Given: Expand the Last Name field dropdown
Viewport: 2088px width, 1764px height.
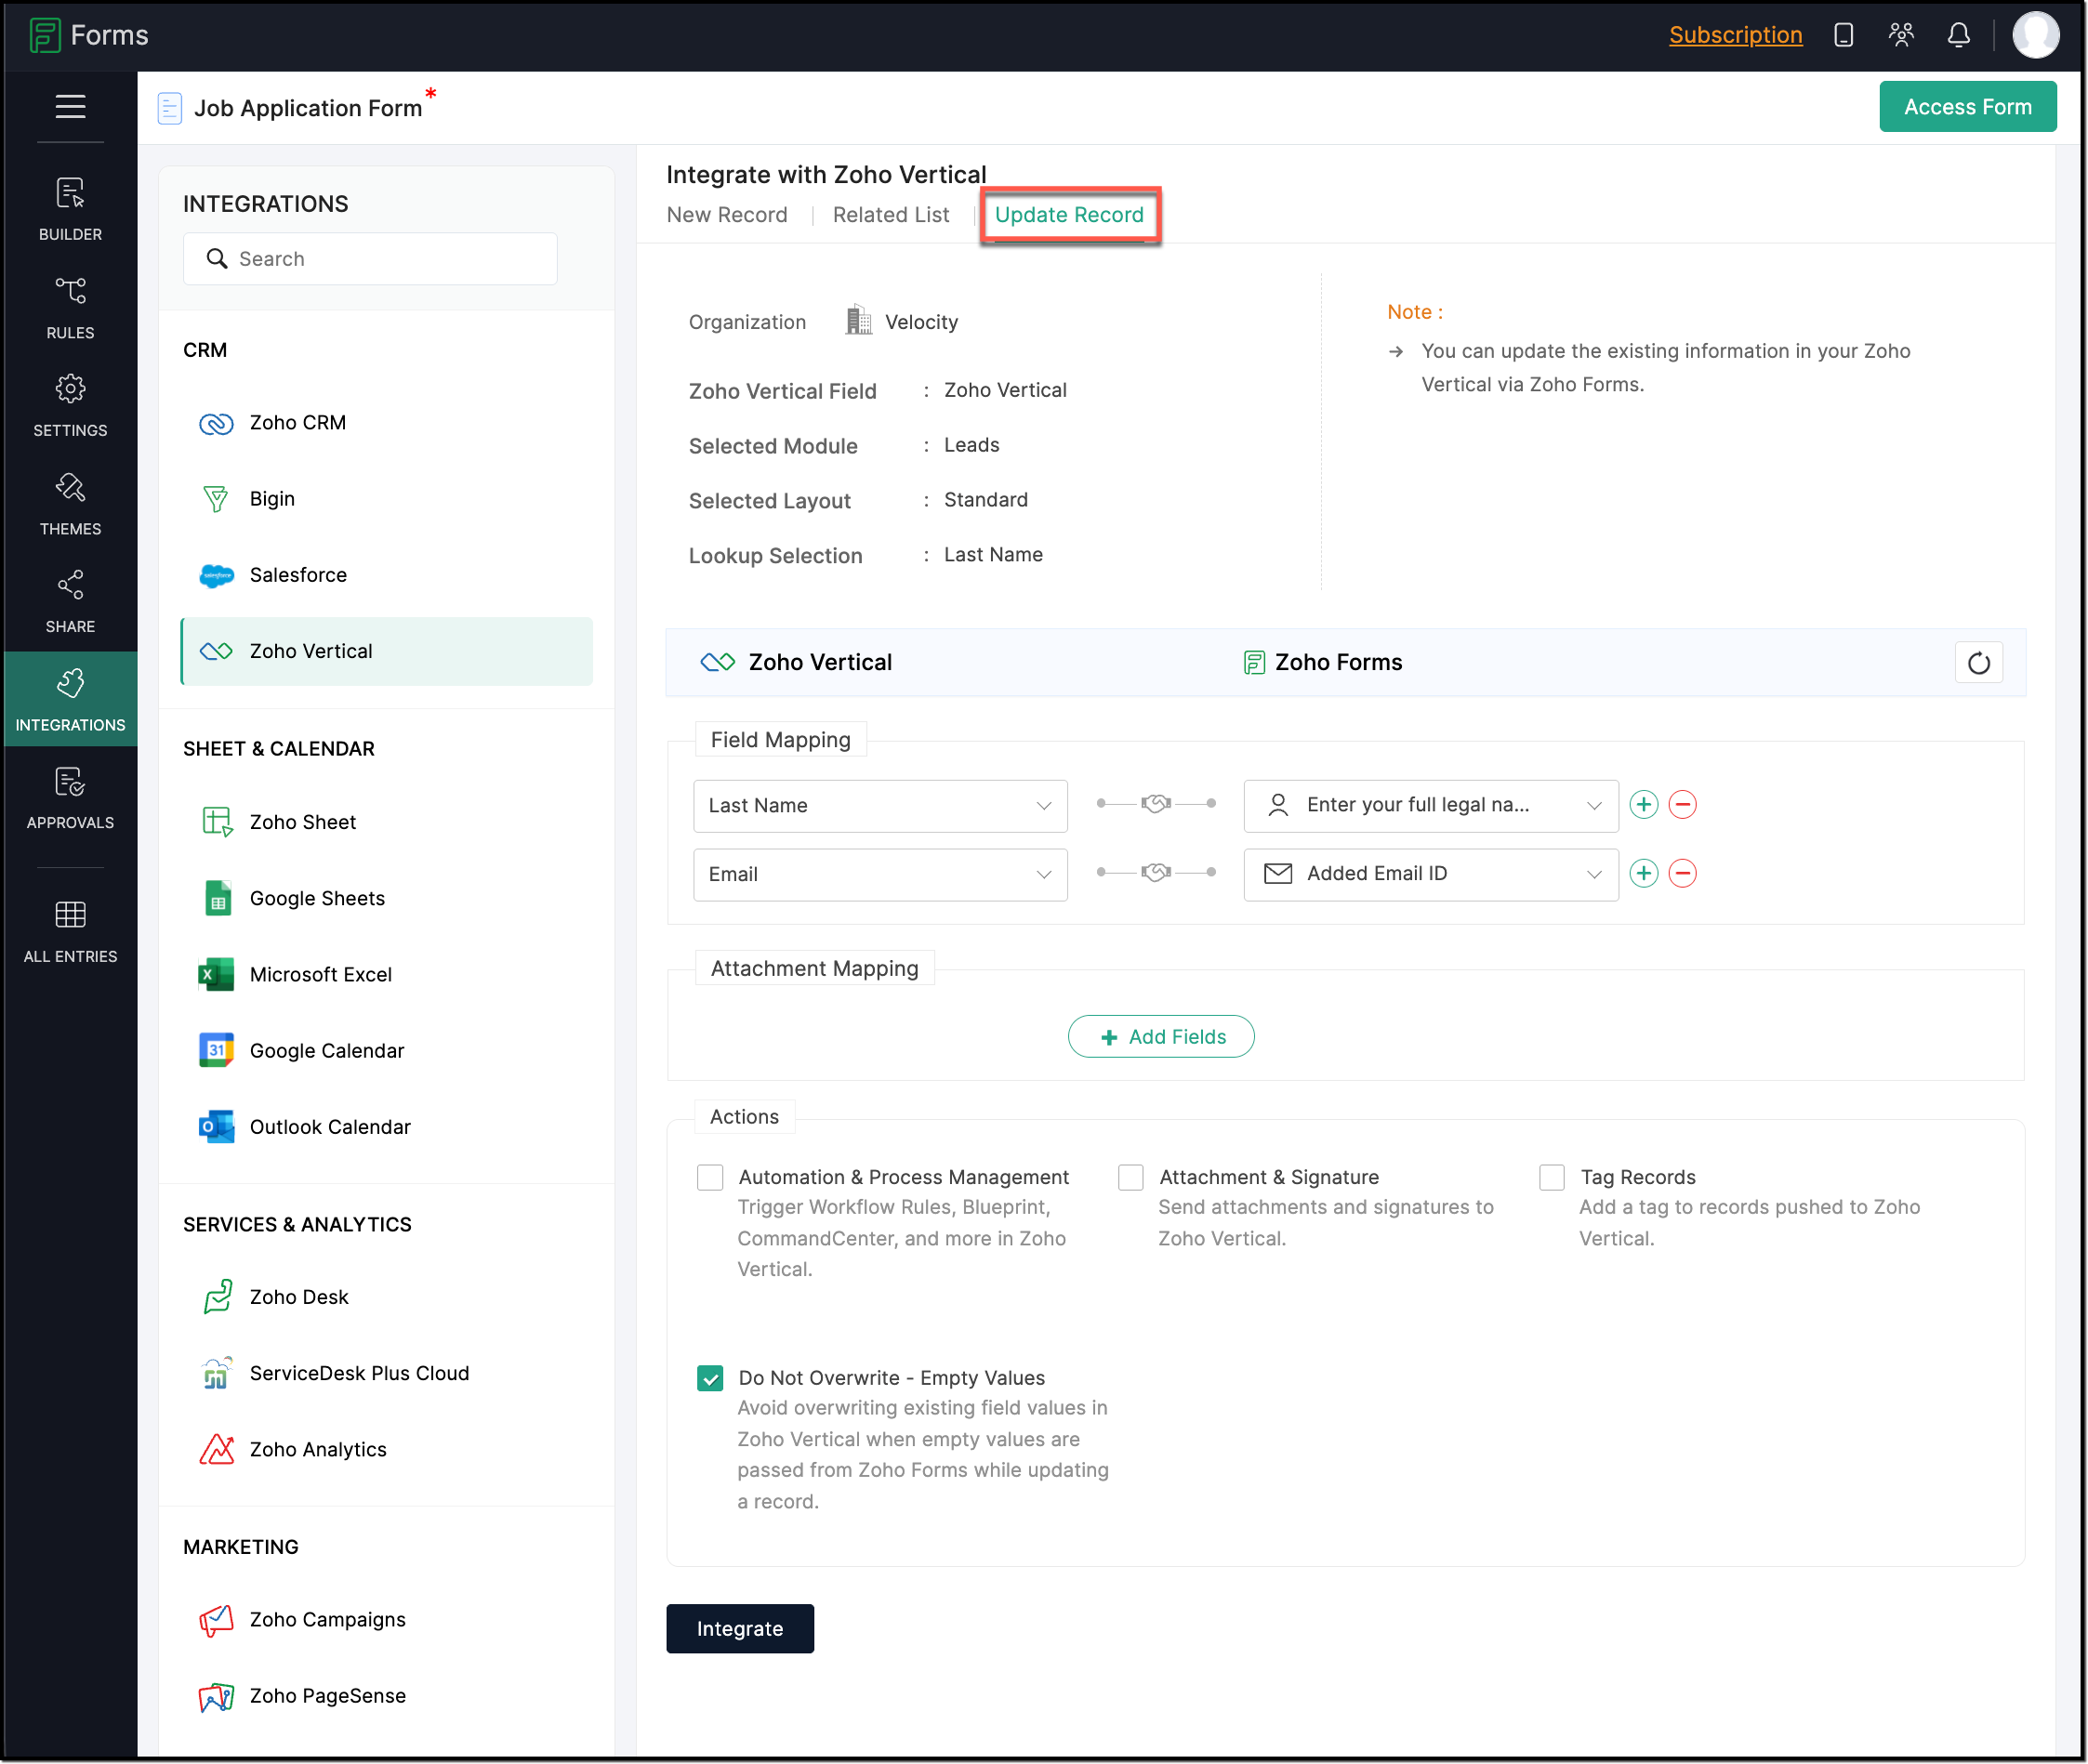Looking at the screenshot, I should pos(879,806).
